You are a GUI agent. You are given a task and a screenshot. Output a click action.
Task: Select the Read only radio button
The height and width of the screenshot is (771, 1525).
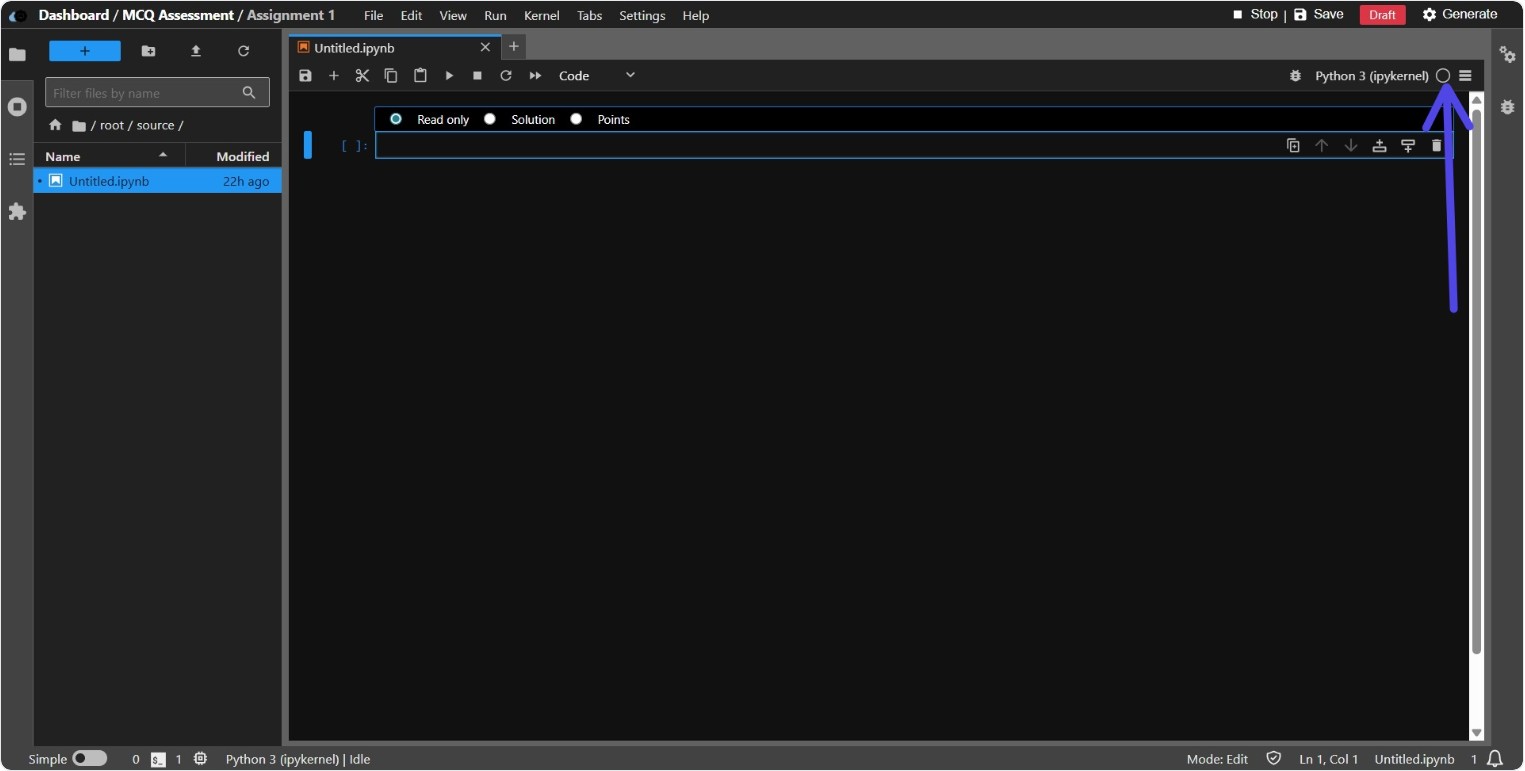pyautogui.click(x=396, y=118)
